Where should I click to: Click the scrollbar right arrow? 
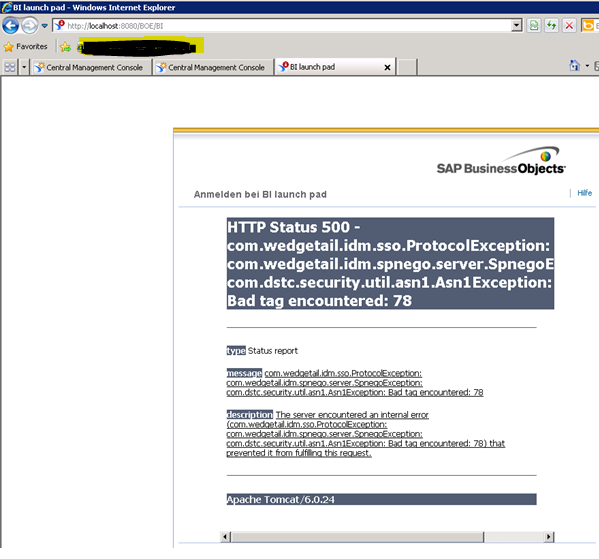coord(549,537)
